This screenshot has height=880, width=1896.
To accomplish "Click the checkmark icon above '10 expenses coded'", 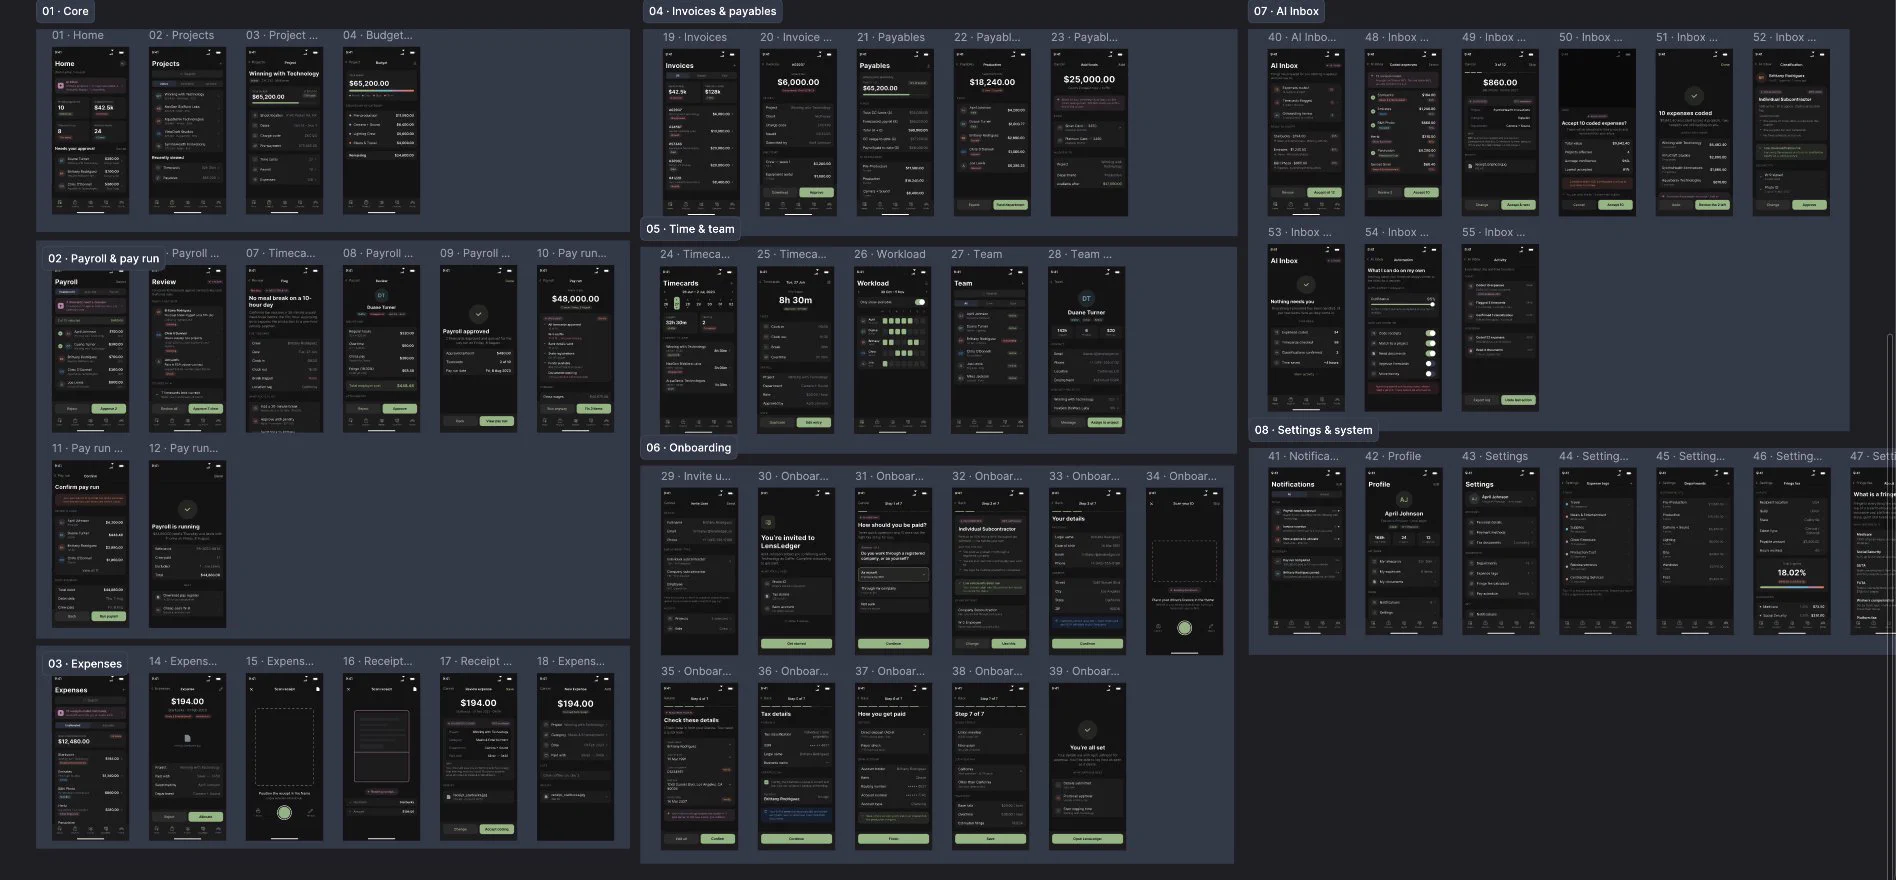I will (x=1694, y=96).
